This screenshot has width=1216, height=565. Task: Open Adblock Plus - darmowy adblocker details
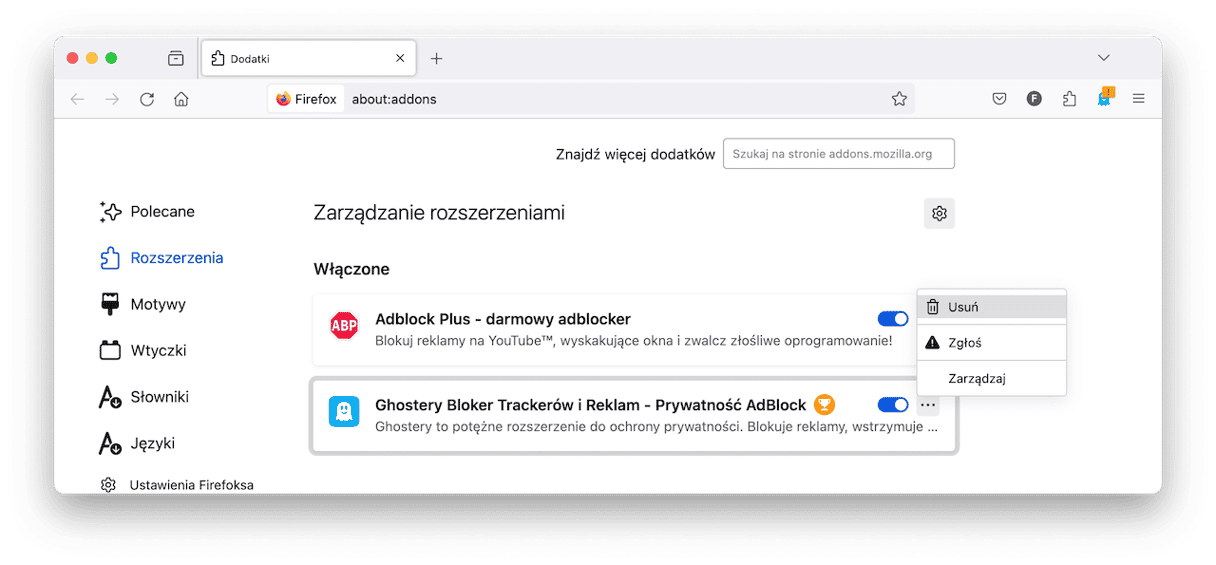click(x=503, y=319)
